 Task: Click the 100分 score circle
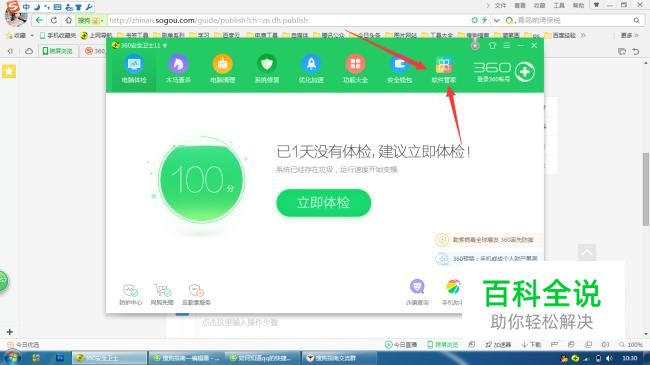(201, 180)
